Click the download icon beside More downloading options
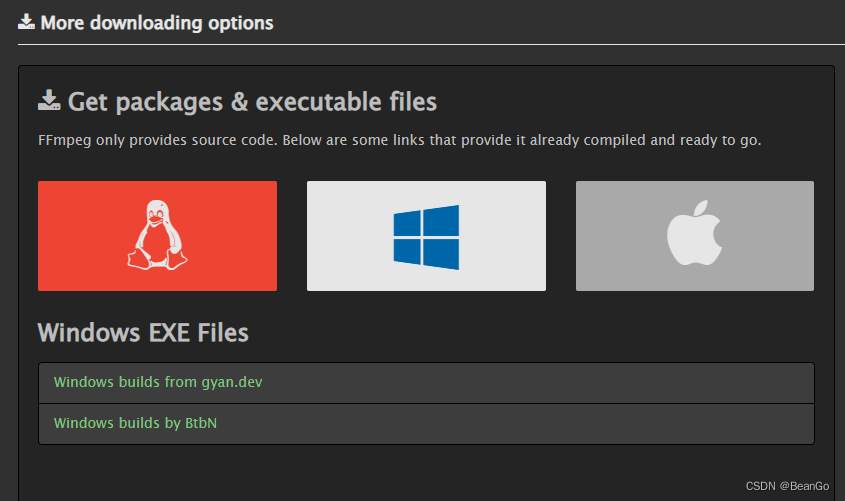This screenshot has height=501, width=845. coord(26,22)
